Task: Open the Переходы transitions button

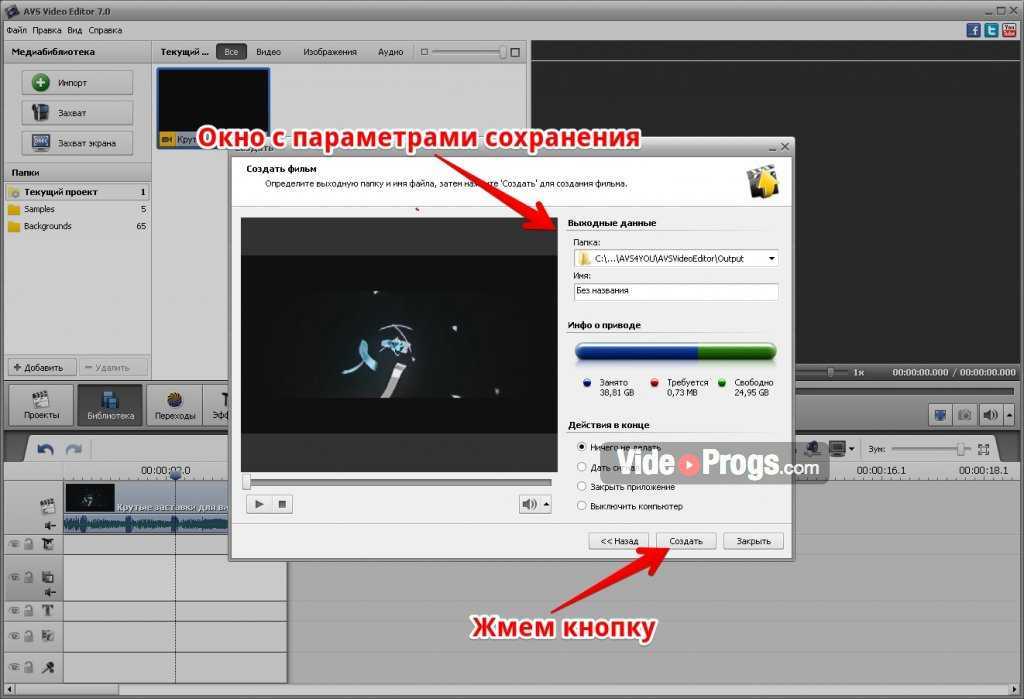Action: pos(174,405)
